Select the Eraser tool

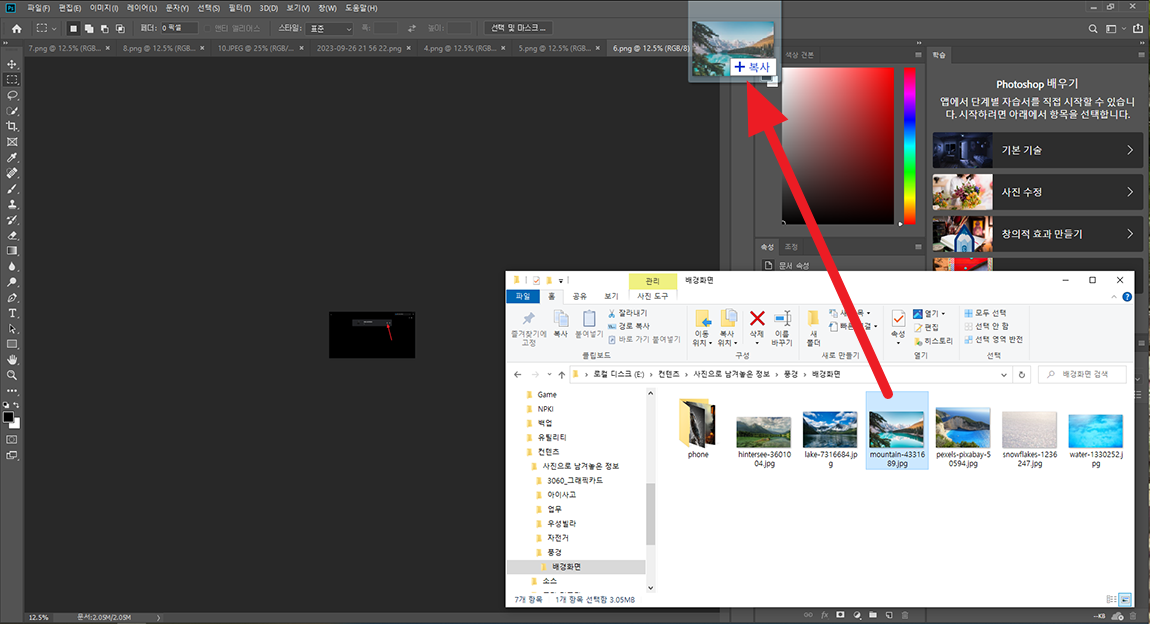coord(12,236)
